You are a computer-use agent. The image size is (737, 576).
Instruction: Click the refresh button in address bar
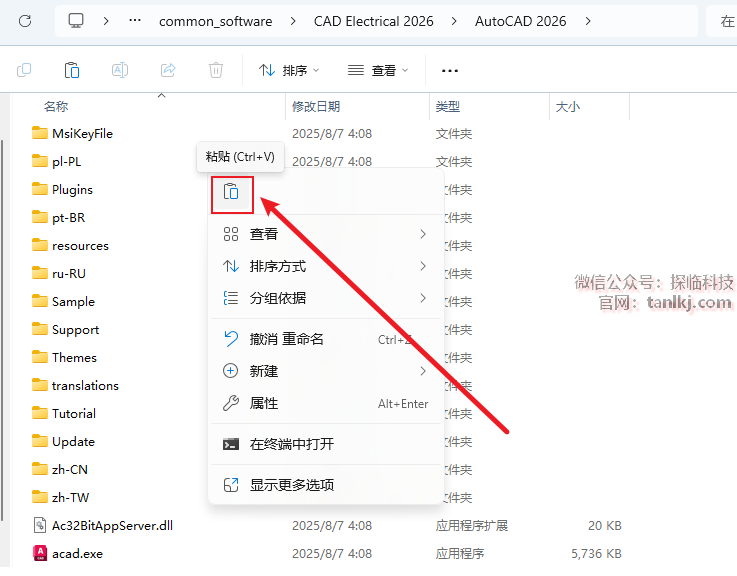coord(26,21)
